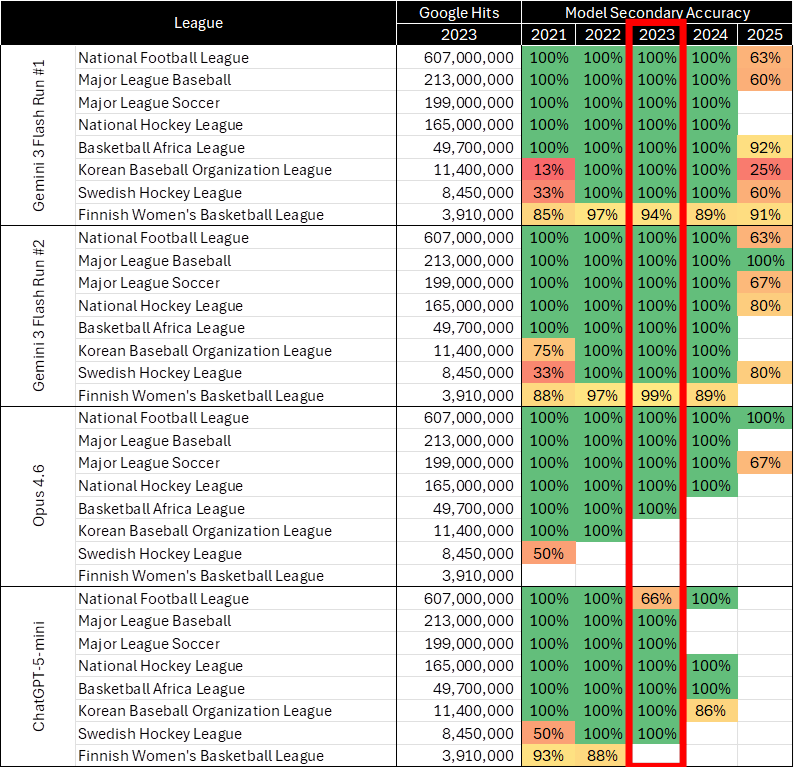Image resolution: width=794 pixels, height=768 pixels.
Task: Click National Hockey League name in ChatGPT-5-mini group
Action: pos(161,666)
